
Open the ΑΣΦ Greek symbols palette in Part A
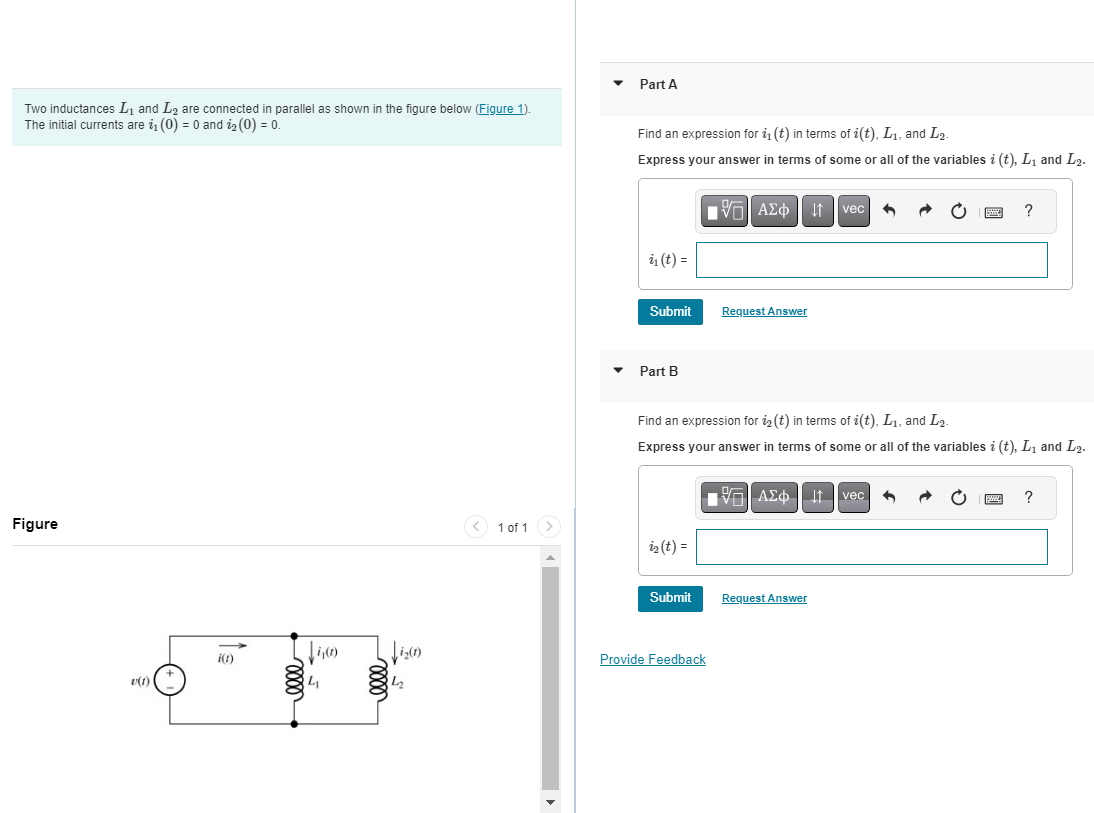773,210
